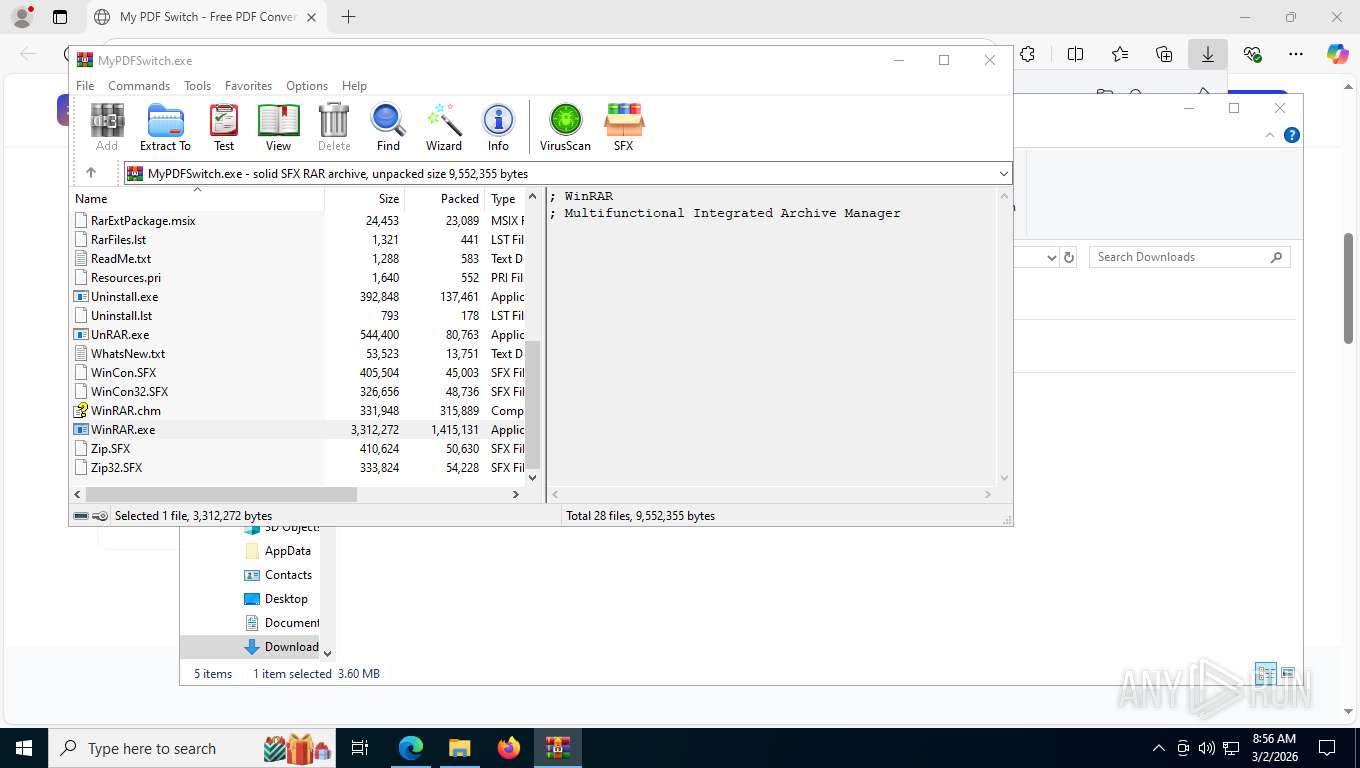The image size is (1360, 768).
Task: Toggle Edge split screen icon
Action: pyautogui.click(x=1076, y=54)
